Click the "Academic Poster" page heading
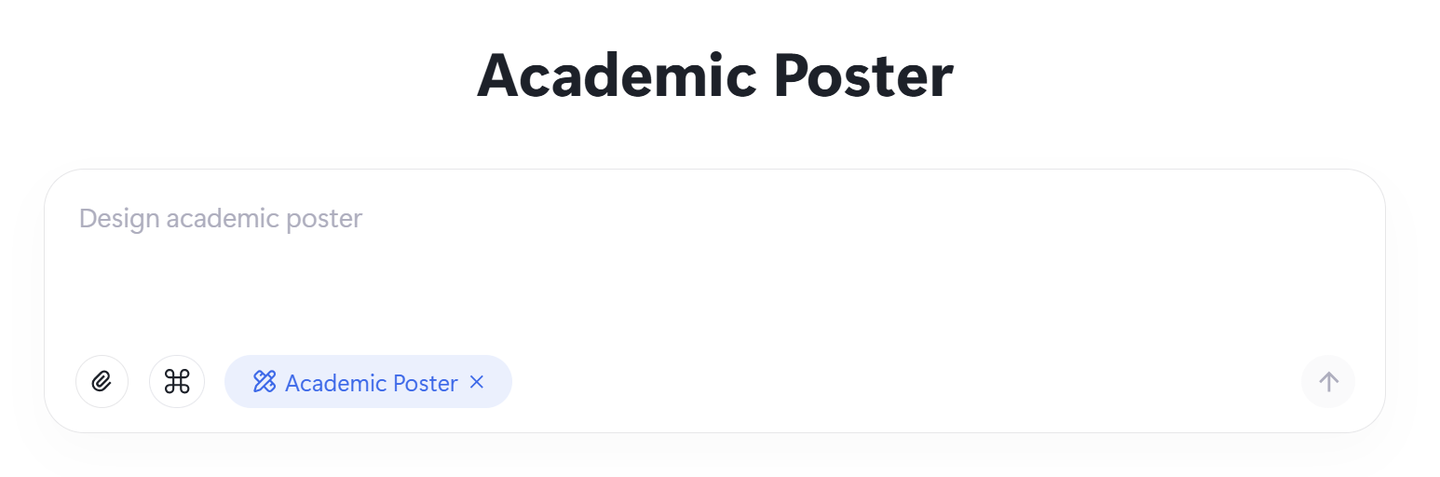 coord(715,76)
